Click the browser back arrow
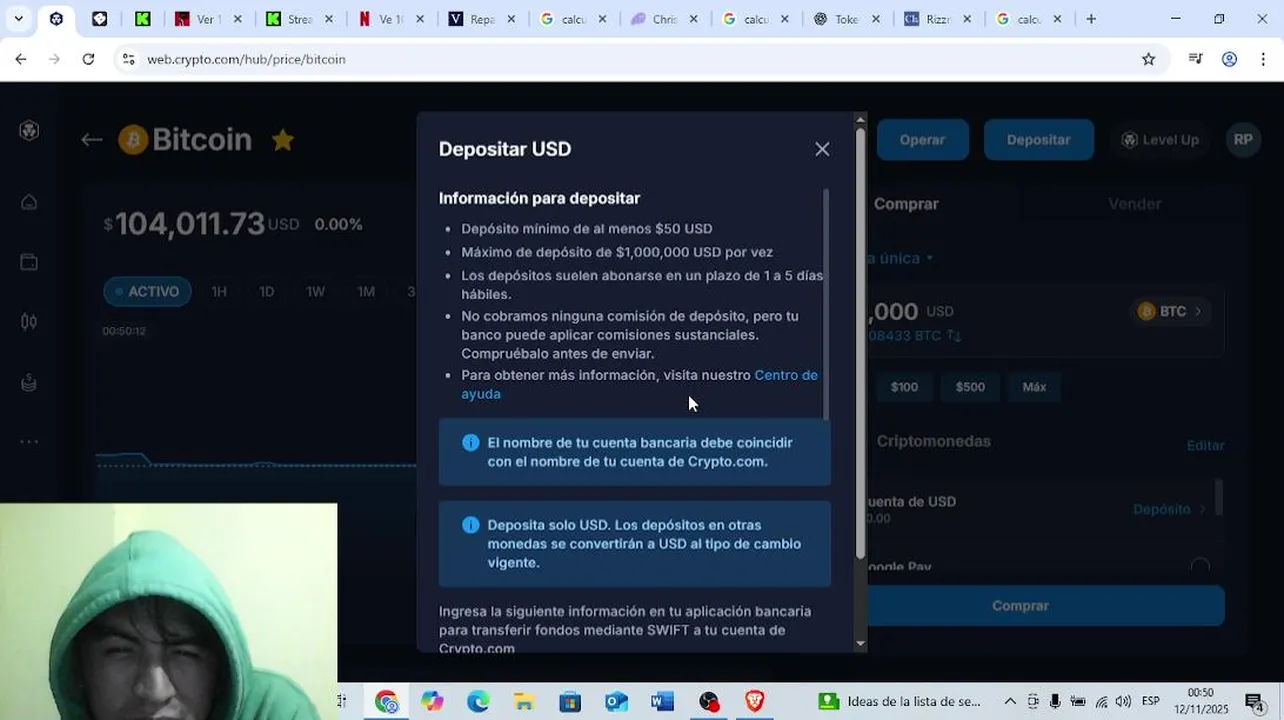 pos(21,59)
